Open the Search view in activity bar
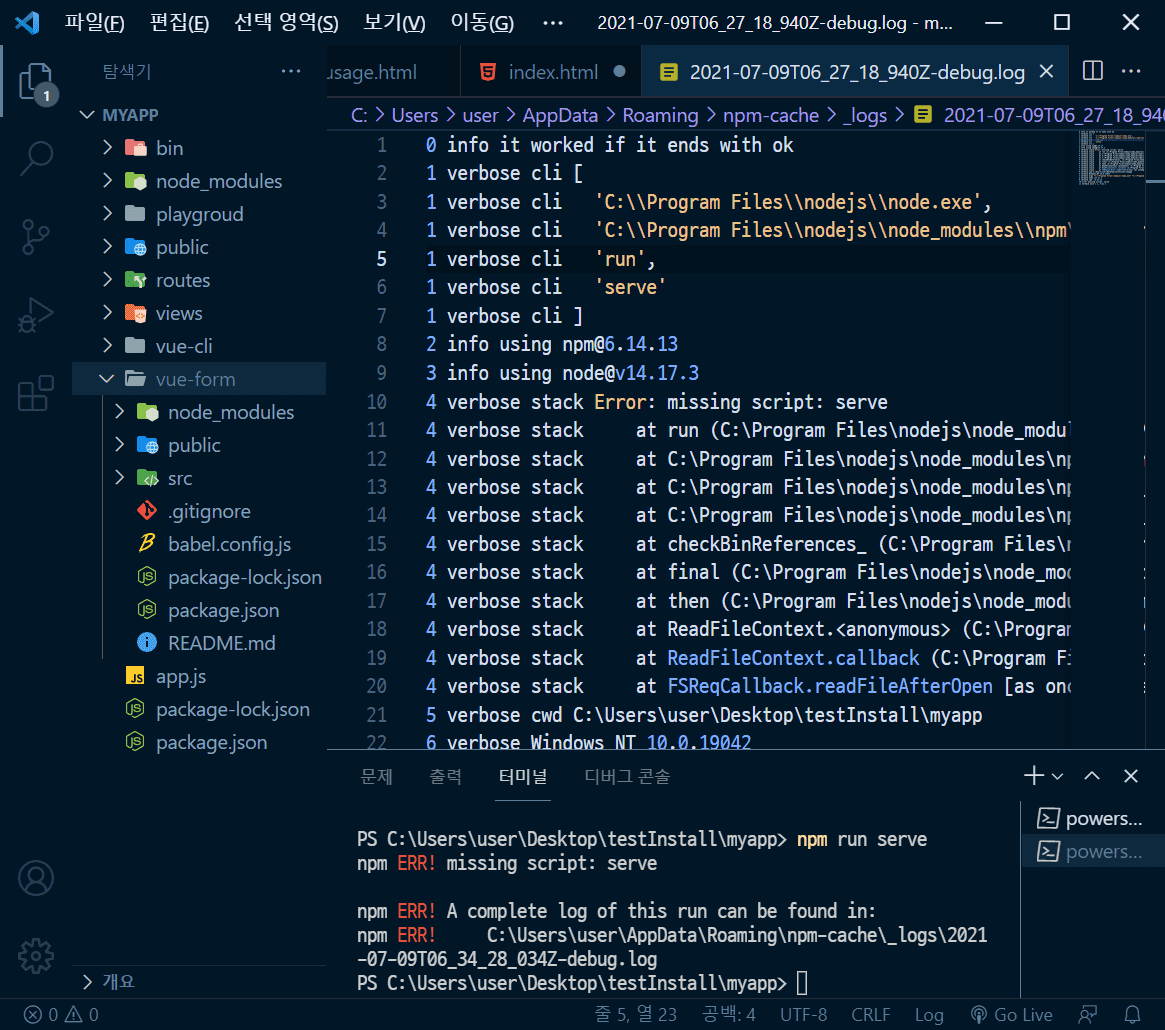Viewport: 1165px width, 1030px height. [36, 158]
